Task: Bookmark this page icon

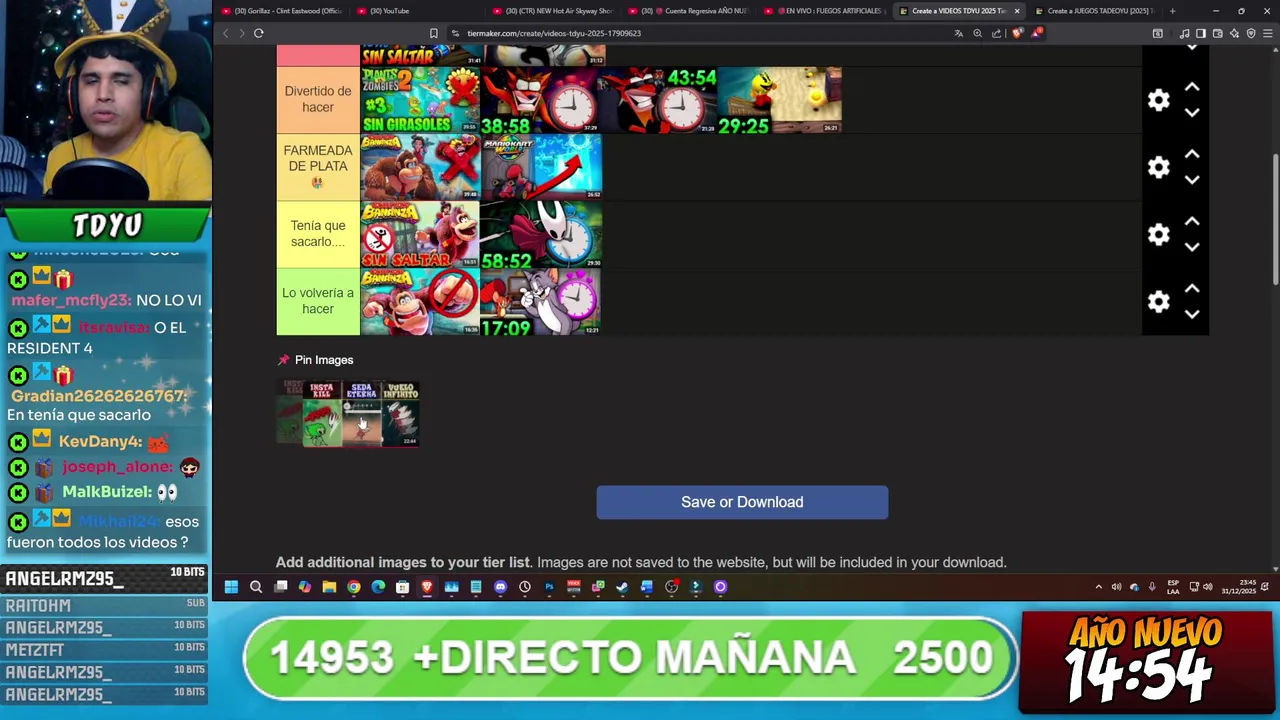Action: tap(433, 33)
